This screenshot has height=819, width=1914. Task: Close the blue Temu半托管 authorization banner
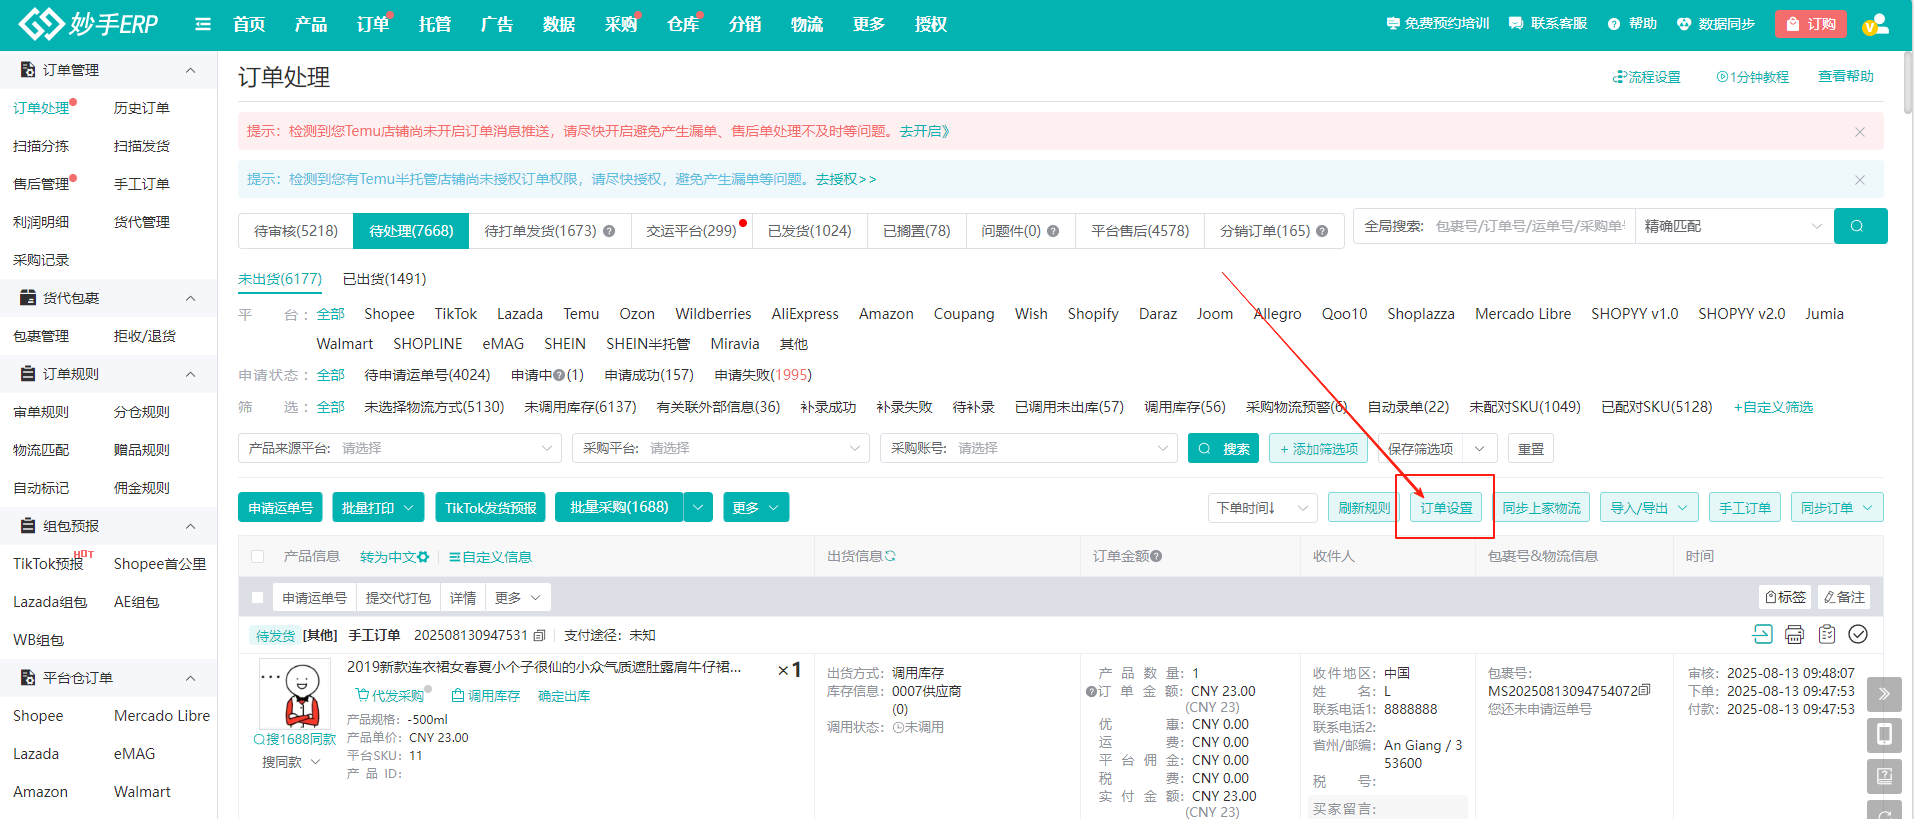coord(1860,180)
